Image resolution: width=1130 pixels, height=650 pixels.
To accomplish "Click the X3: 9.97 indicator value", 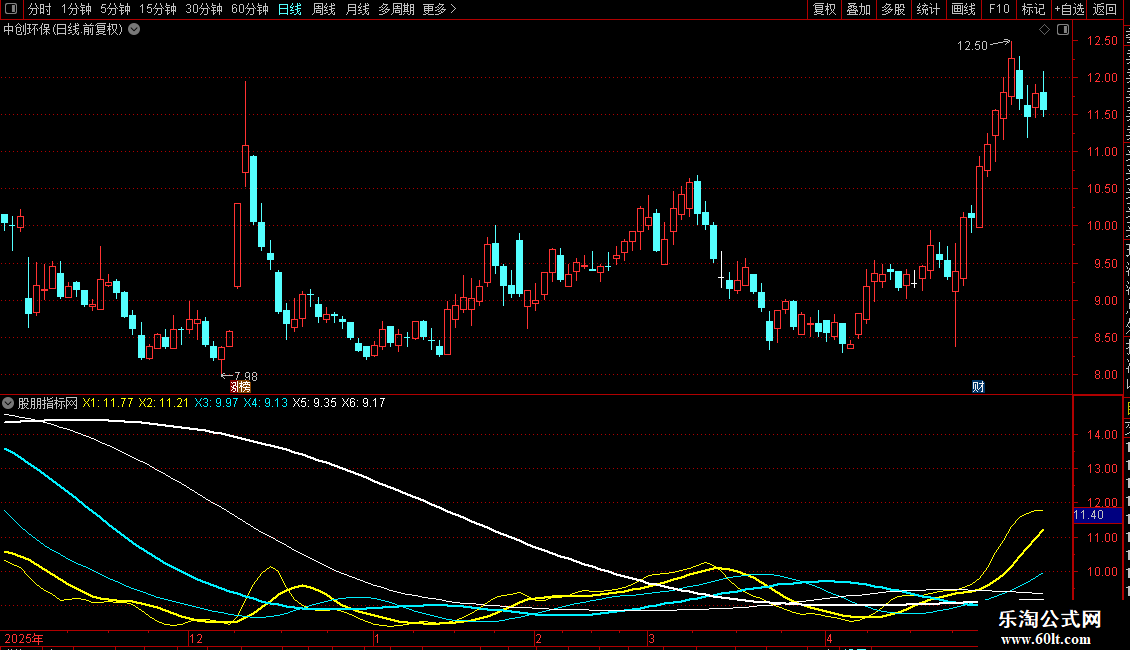I will [216, 403].
